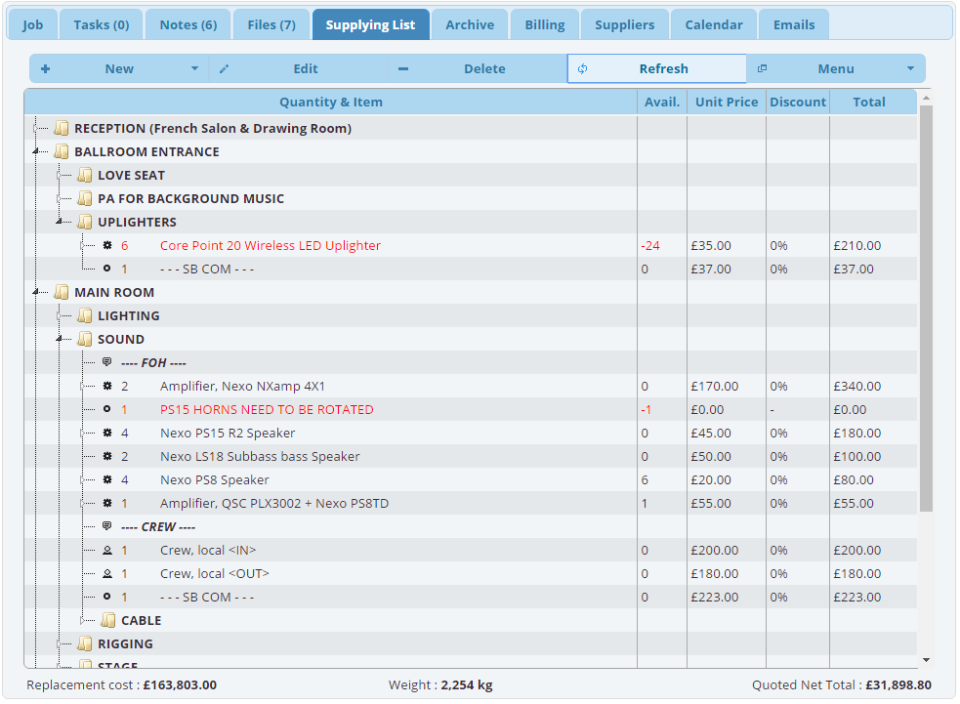Click the plus icon on the New button
The width and height of the screenshot is (960, 704).
click(45, 69)
